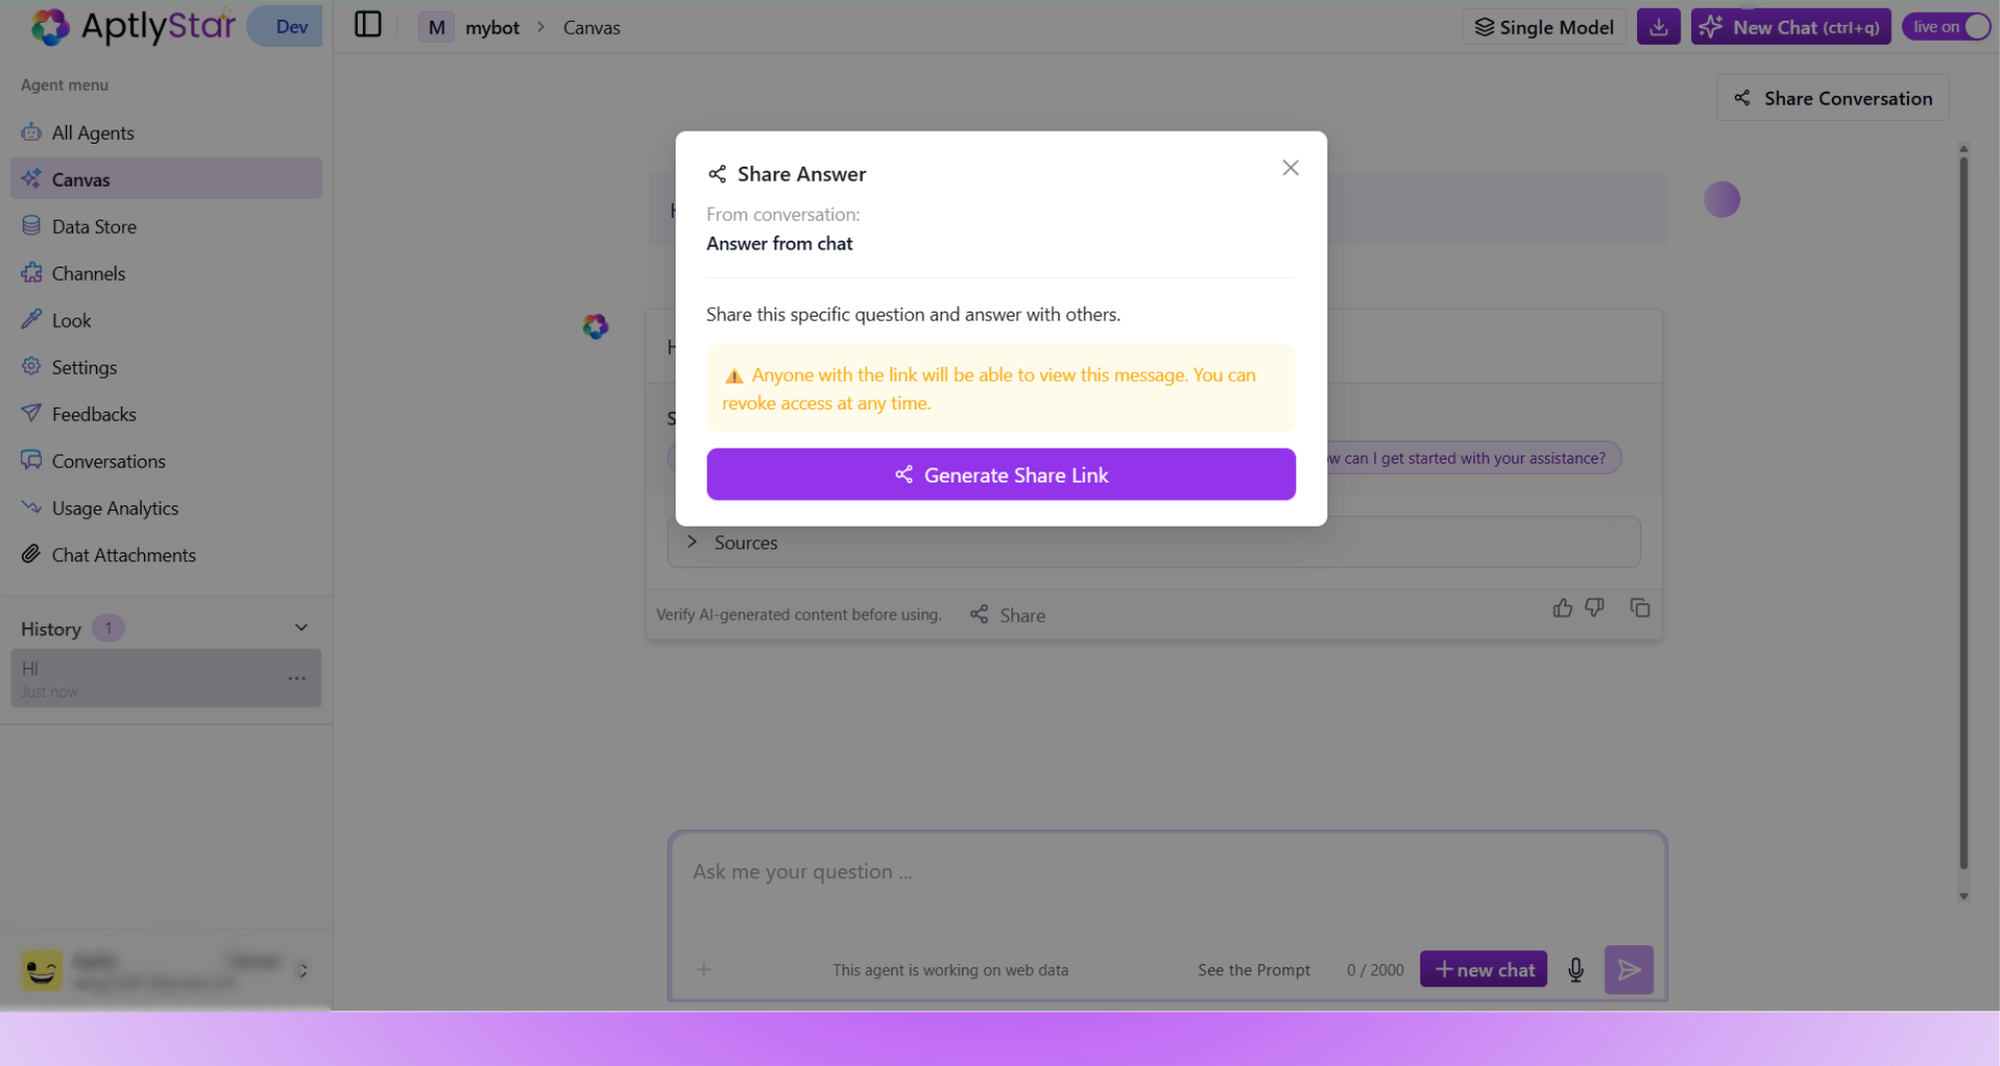The image size is (2000, 1066).
Task: Give the answer a thumbs down
Action: click(1595, 607)
